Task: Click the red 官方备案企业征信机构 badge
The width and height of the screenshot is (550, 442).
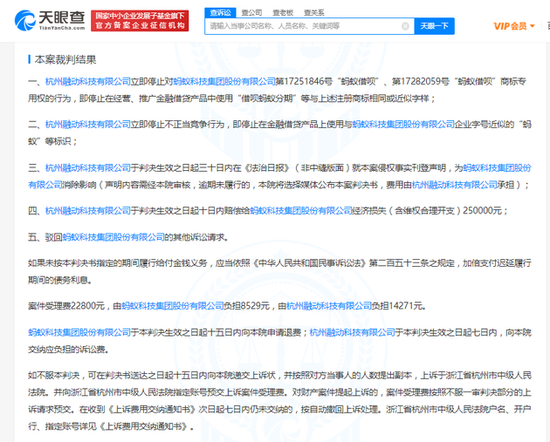Action: tap(140, 21)
